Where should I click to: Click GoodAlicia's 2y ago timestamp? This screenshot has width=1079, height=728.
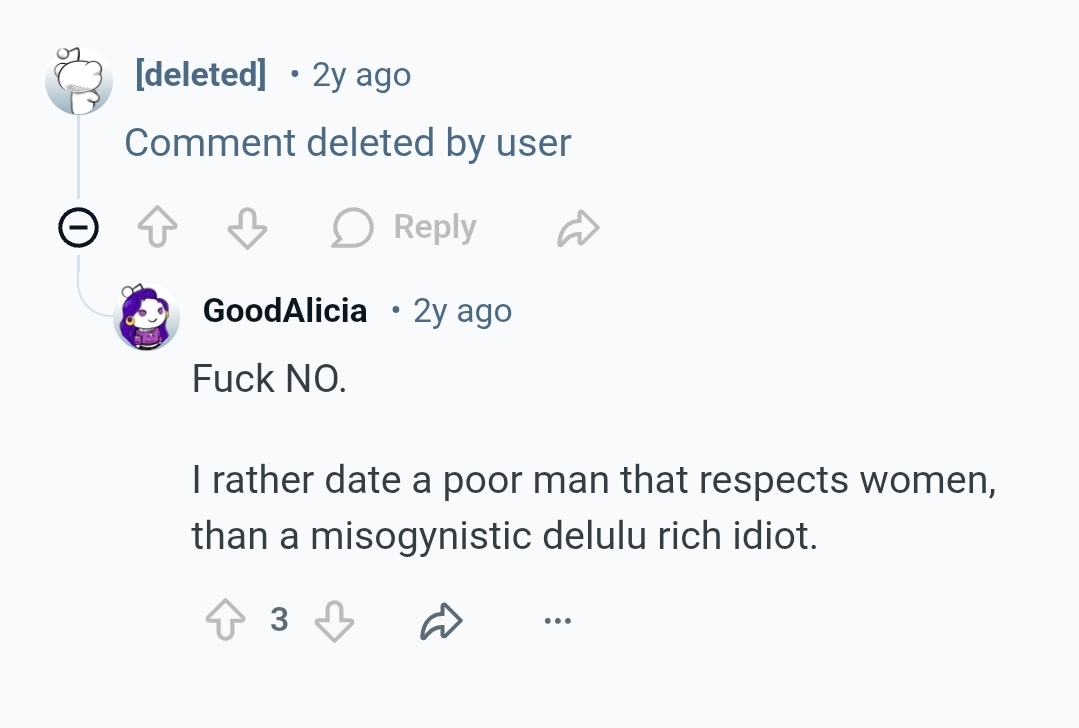pos(462,311)
